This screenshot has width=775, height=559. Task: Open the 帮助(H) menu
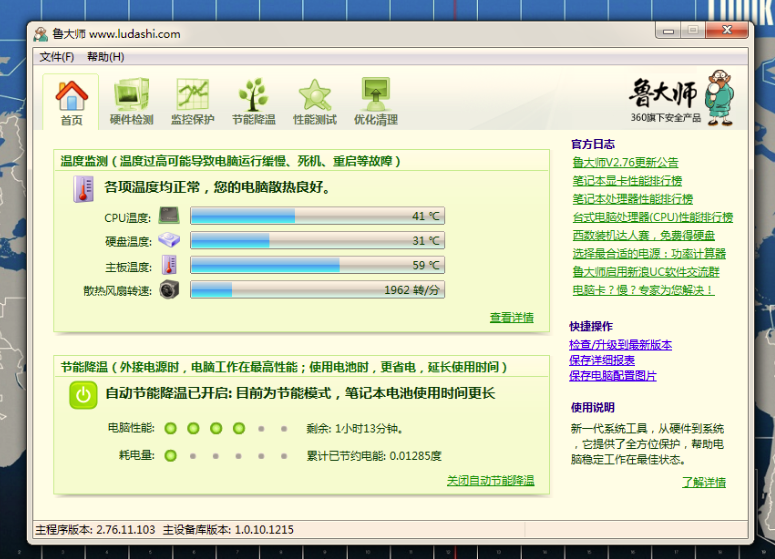(x=105, y=57)
